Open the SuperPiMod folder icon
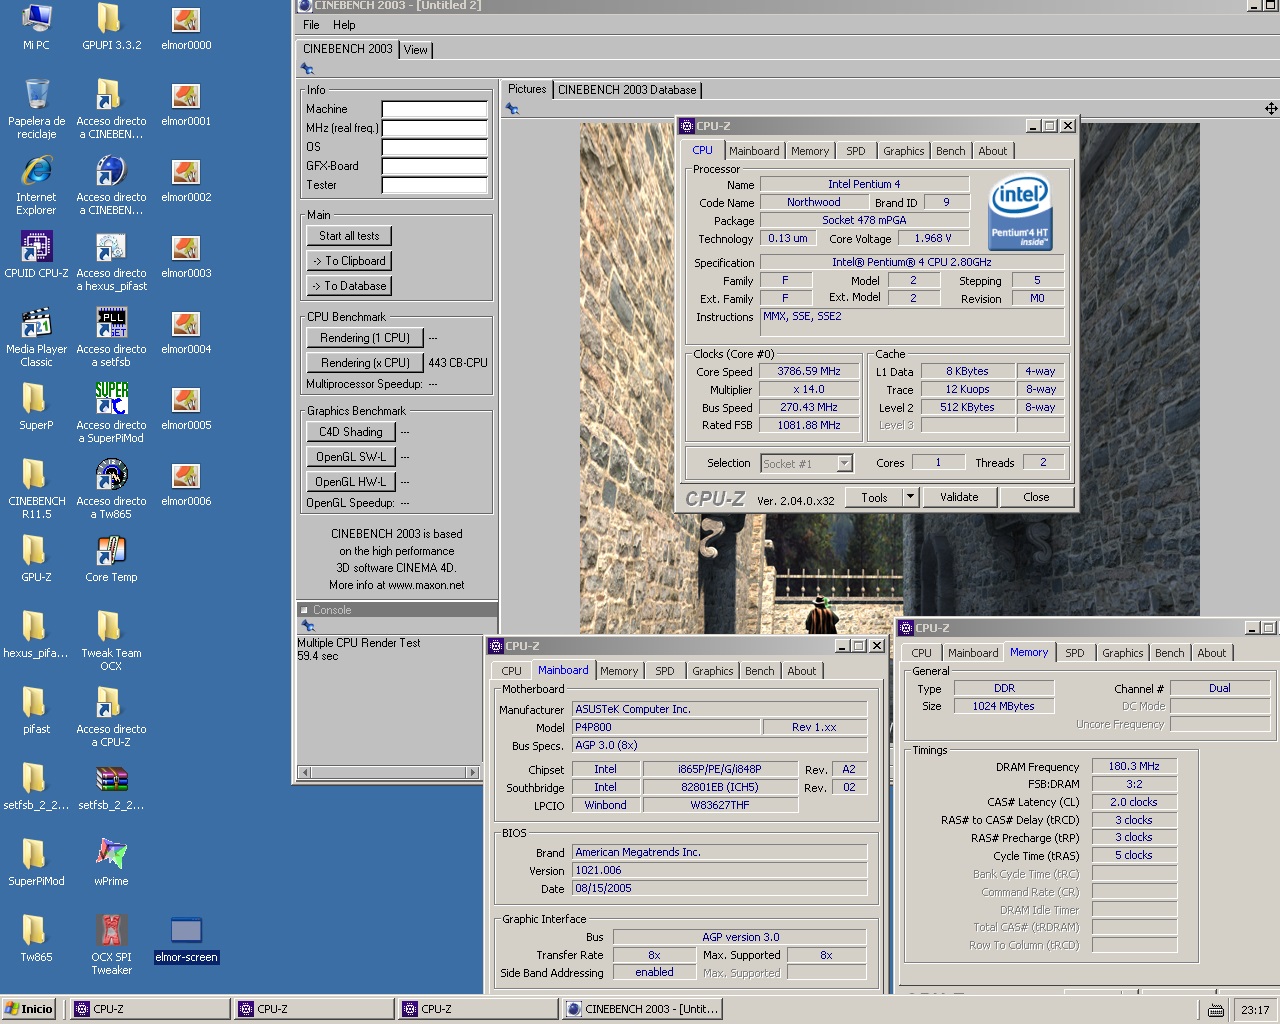 [x=36, y=862]
